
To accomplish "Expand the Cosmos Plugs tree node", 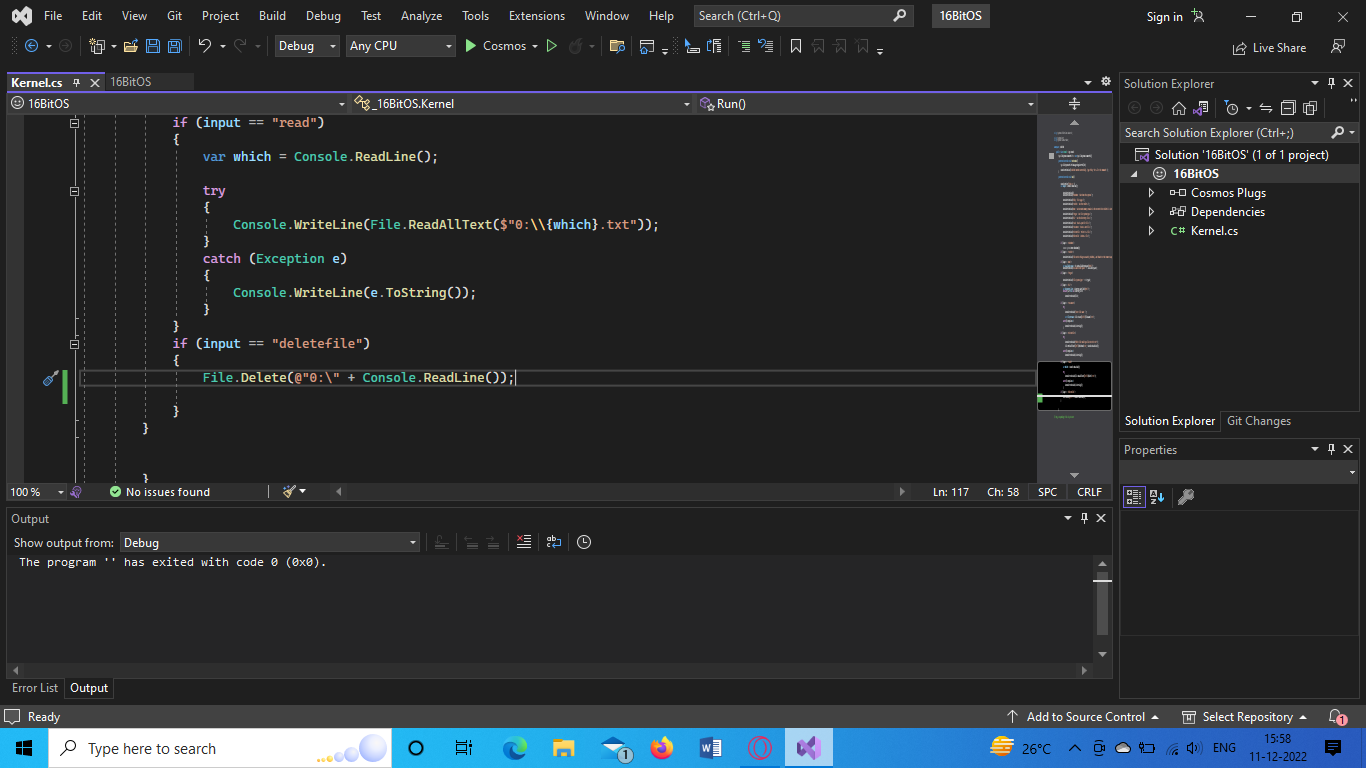I will (1151, 192).
